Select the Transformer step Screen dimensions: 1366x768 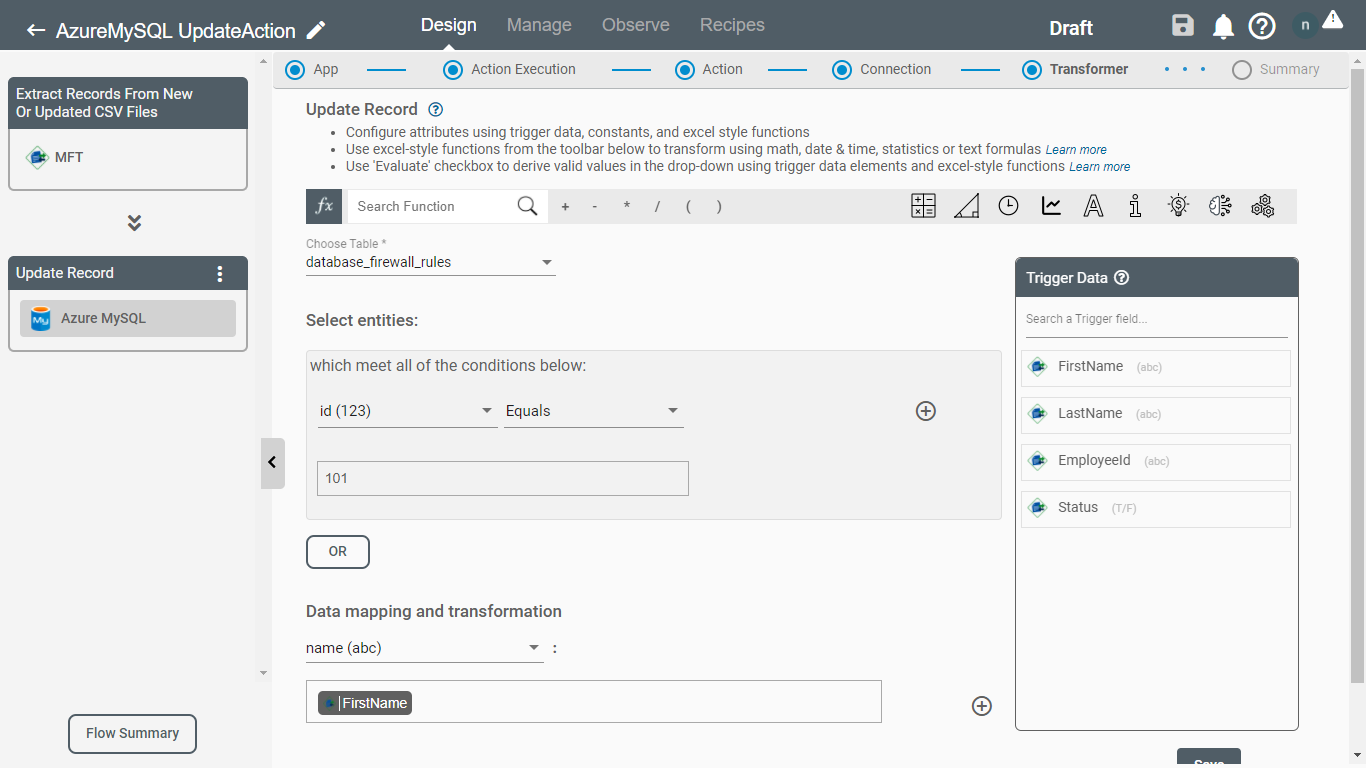pos(1075,69)
